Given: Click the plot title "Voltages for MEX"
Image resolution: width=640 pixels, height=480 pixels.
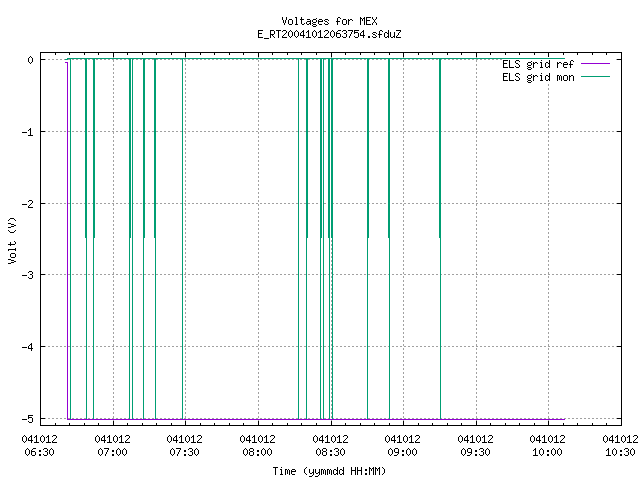Looking at the screenshot, I should click(x=329, y=21).
